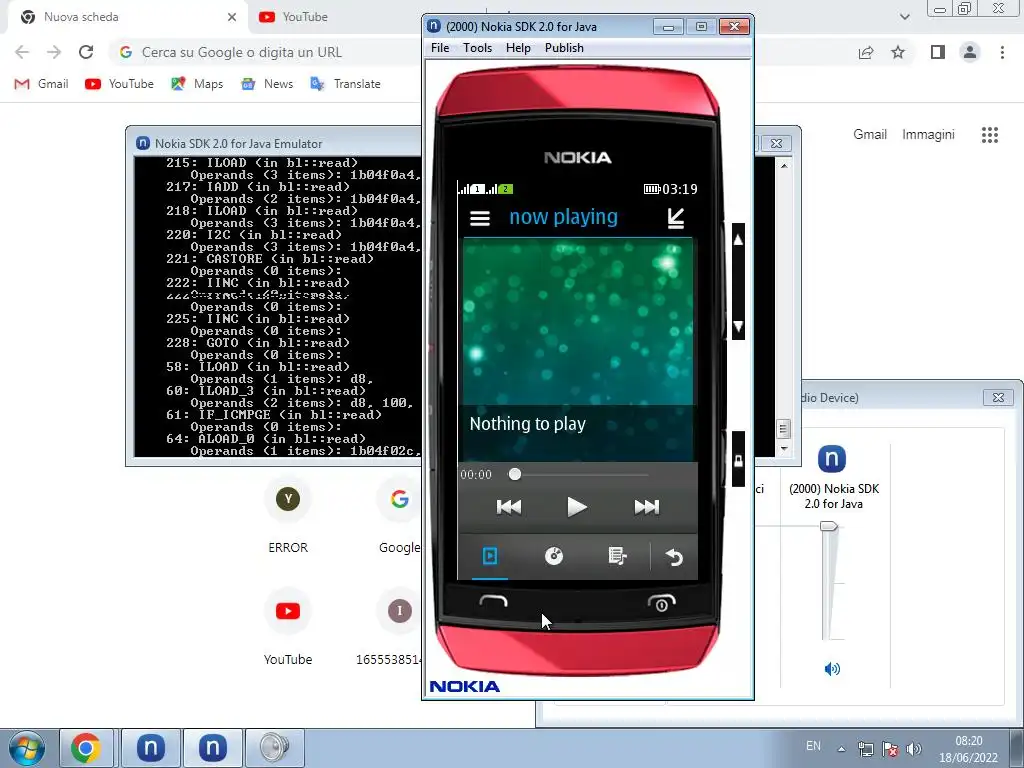1024x768 pixels.
Task: Open the Help menu in Nokia SDK
Action: [x=518, y=48]
